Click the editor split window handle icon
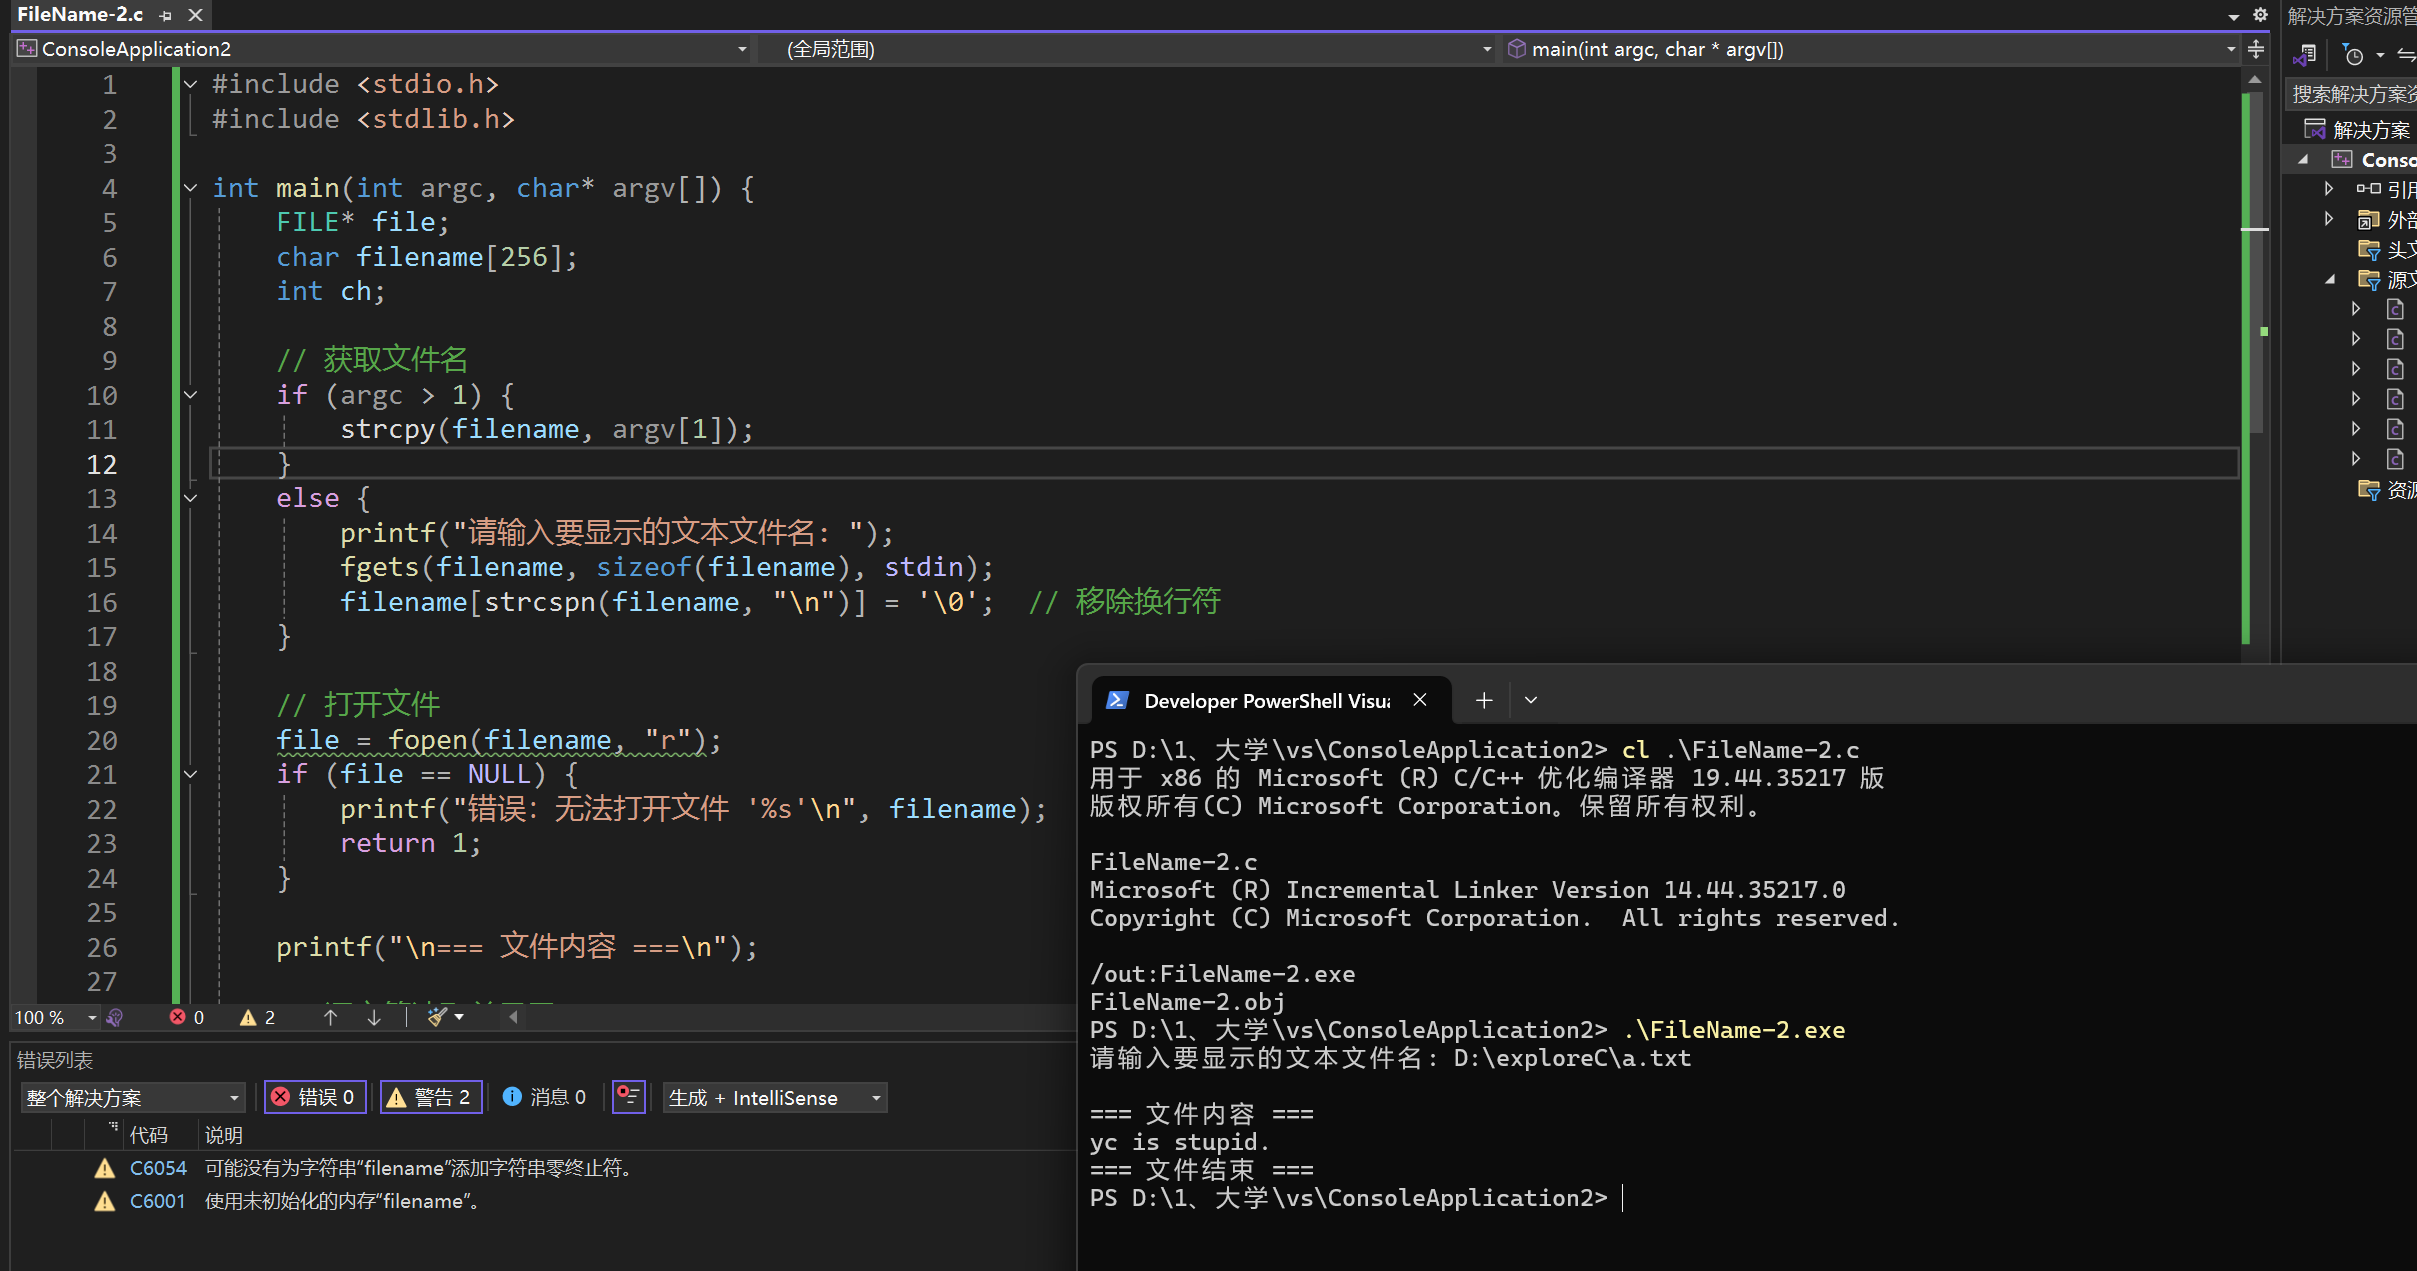This screenshot has width=2417, height=1271. 2256,49
